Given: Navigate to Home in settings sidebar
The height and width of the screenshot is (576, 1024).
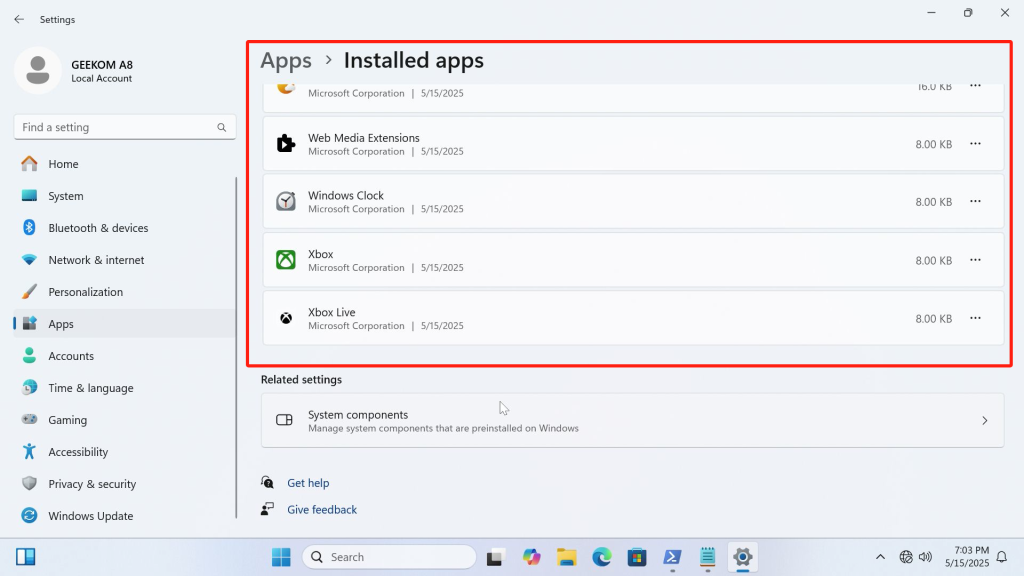Looking at the screenshot, I should click(x=124, y=164).
